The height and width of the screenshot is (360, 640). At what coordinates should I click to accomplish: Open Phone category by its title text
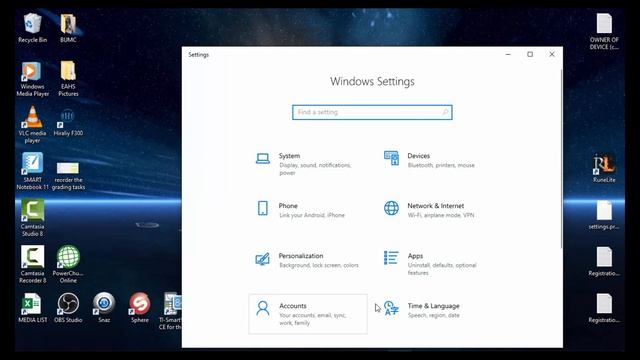(288, 206)
